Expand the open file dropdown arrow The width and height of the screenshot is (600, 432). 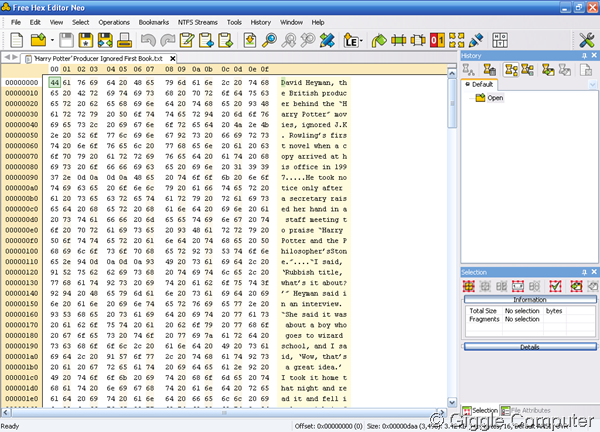[x=52, y=40]
